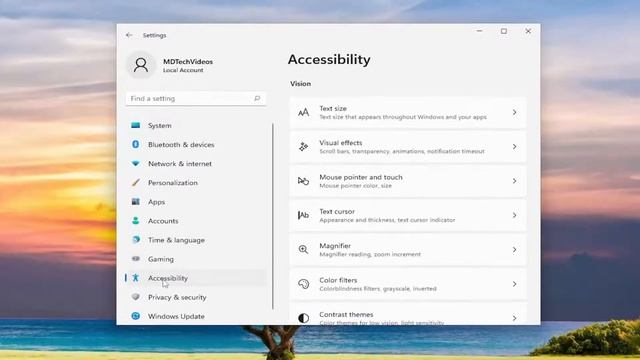Viewport: 640px width, 360px height.
Task: Open Magnifier settings
Action: pyautogui.click(x=408, y=249)
